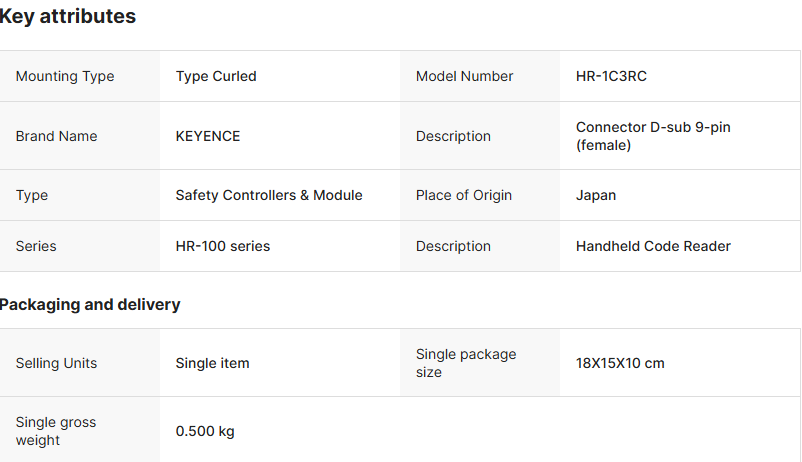The image size is (802, 462).
Task: Select the HR-100 series value
Action: pos(223,246)
